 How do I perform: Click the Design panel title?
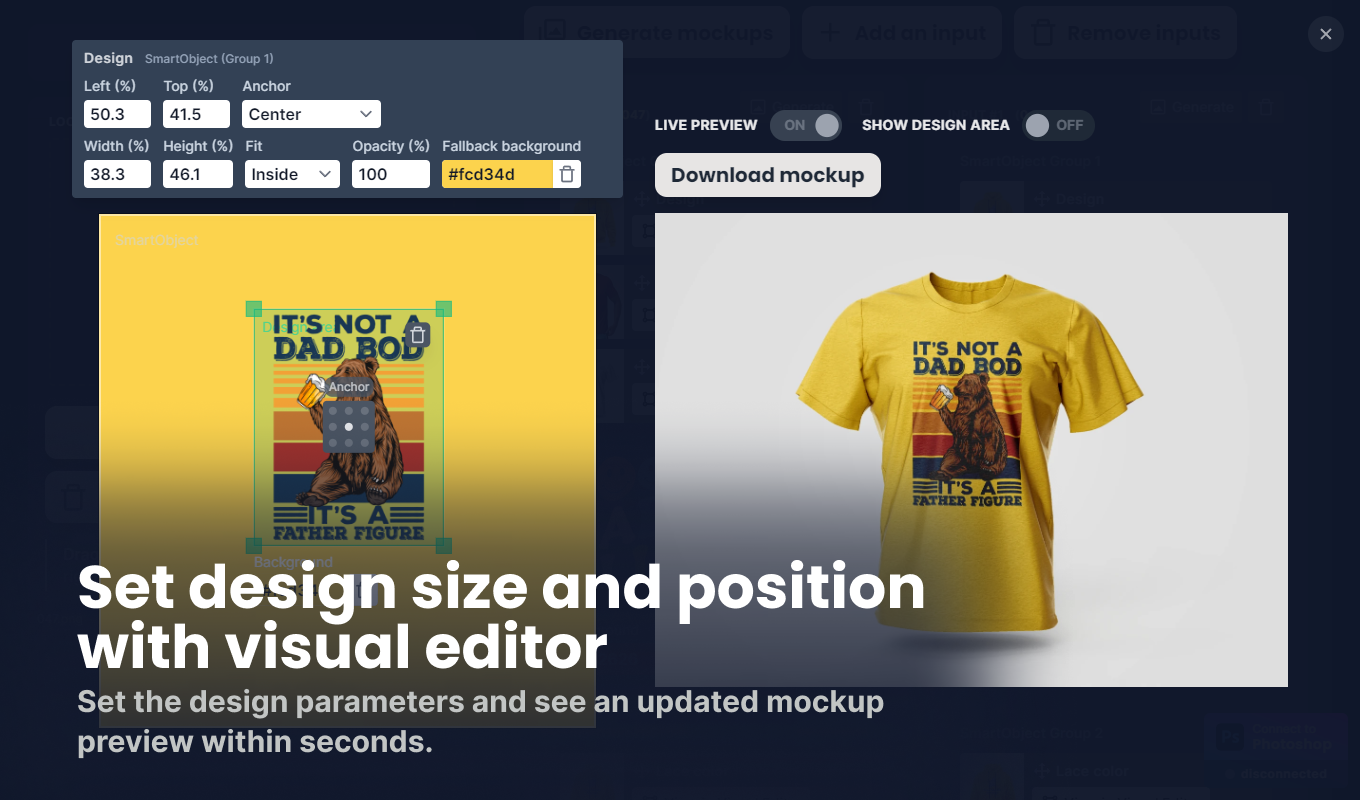tap(108, 58)
